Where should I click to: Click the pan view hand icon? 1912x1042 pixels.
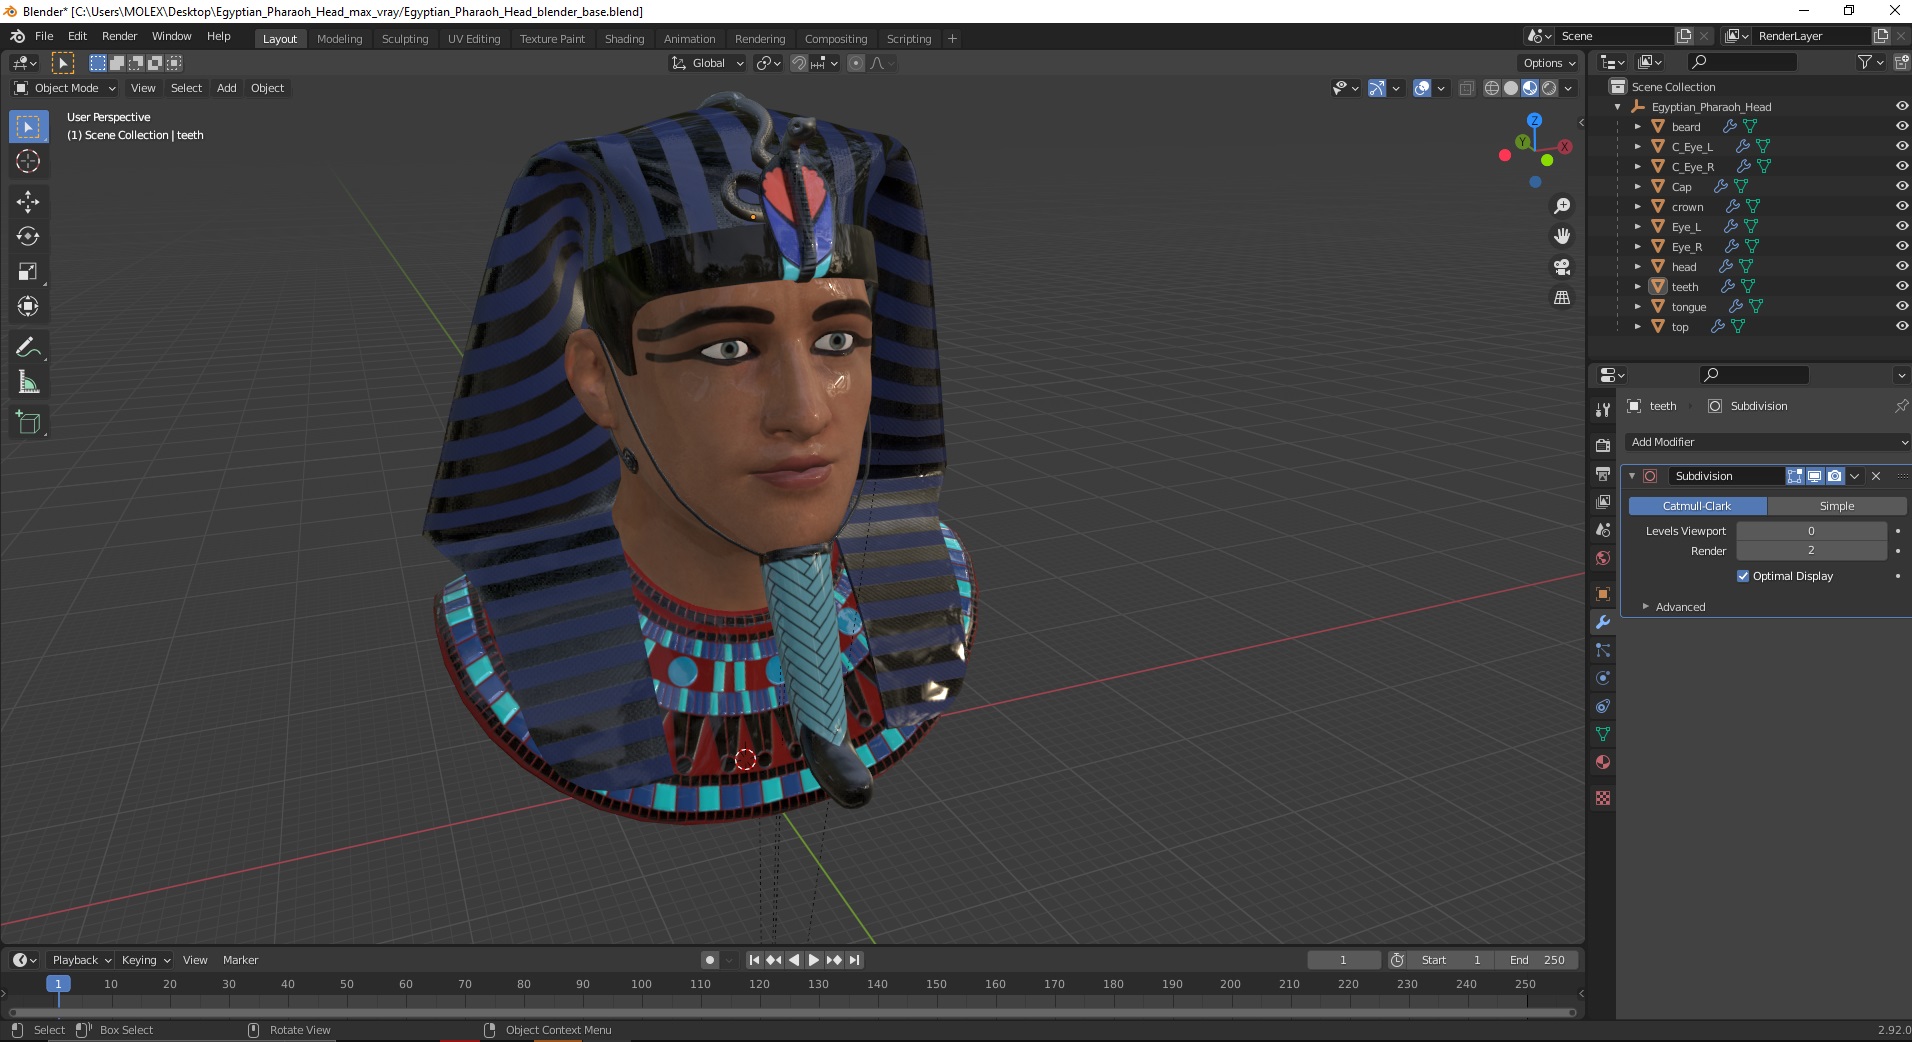pyautogui.click(x=1562, y=236)
